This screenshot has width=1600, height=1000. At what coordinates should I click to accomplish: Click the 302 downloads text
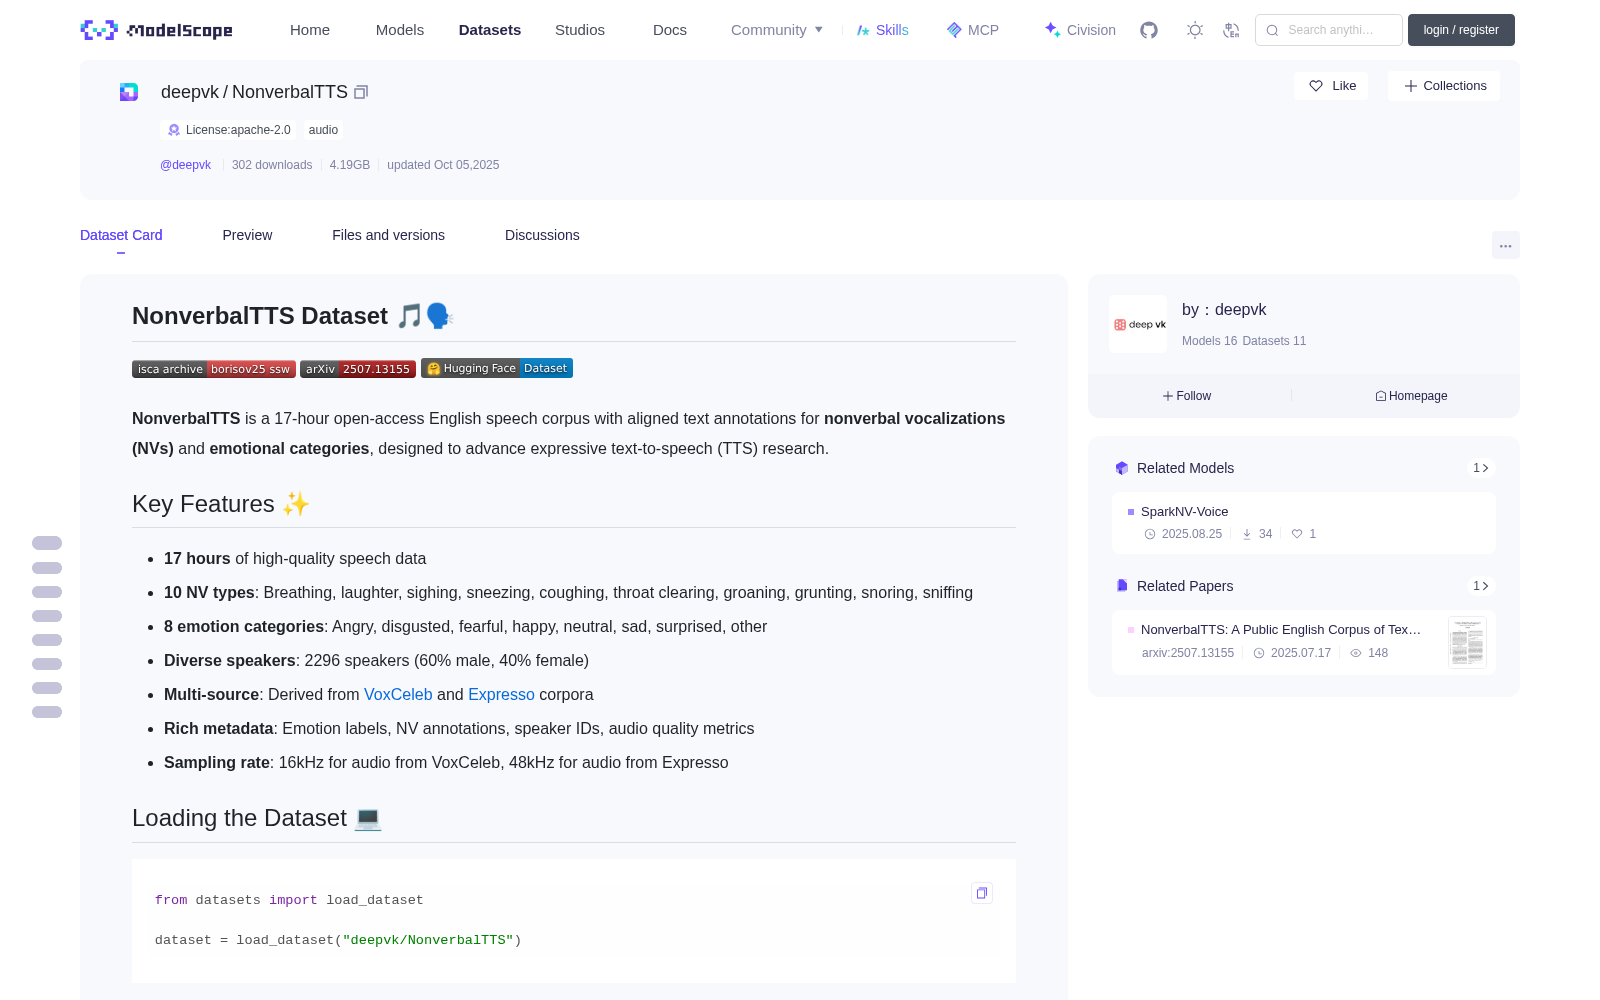click(x=272, y=165)
